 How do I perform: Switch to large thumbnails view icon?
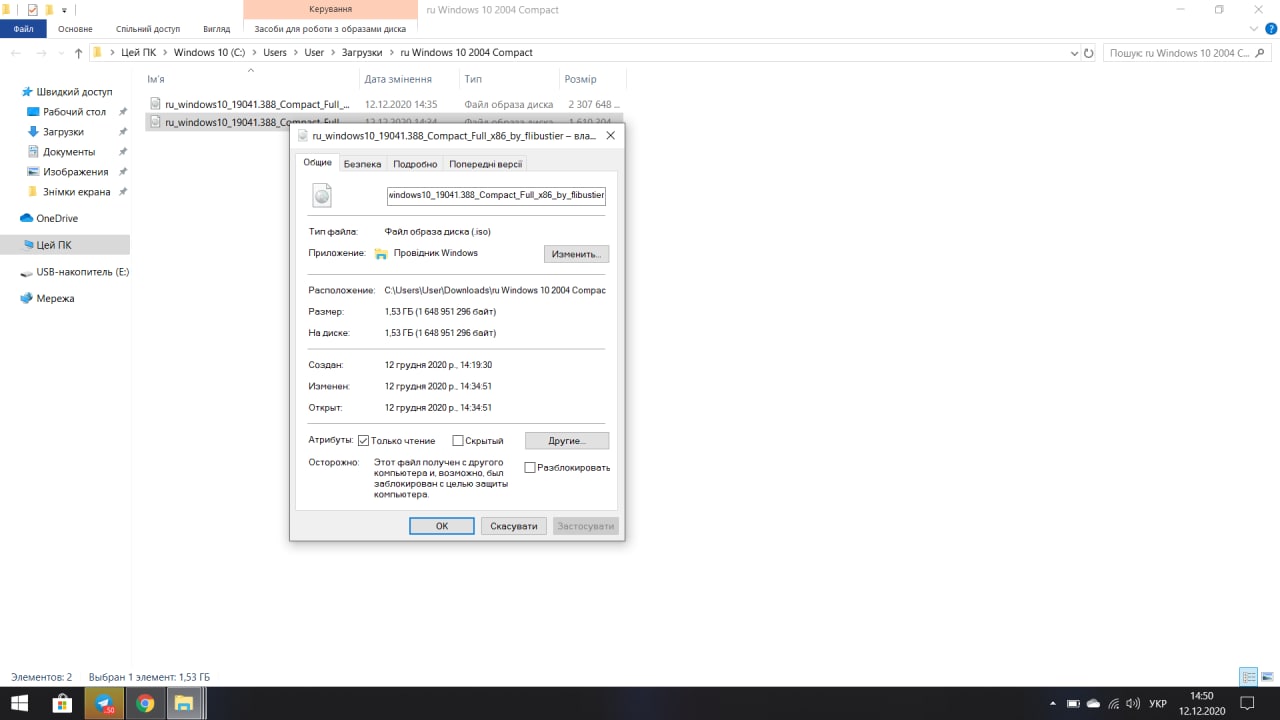point(1266,677)
